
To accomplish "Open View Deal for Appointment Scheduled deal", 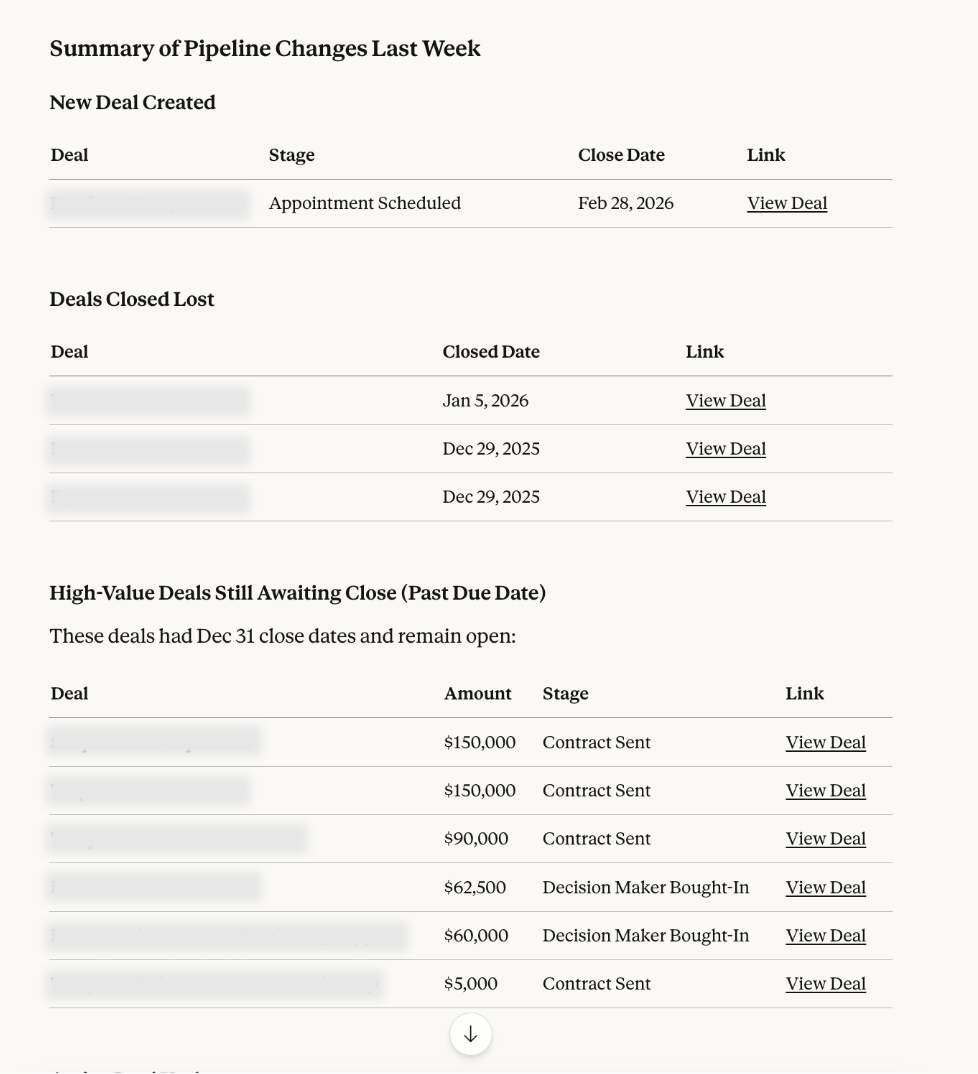I will click(787, 204).
